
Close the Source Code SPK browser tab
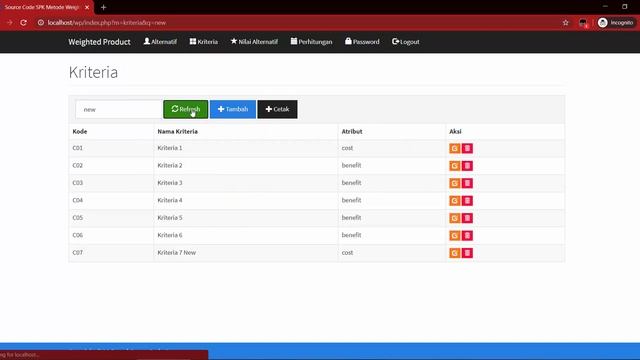(x=87, y=7)
